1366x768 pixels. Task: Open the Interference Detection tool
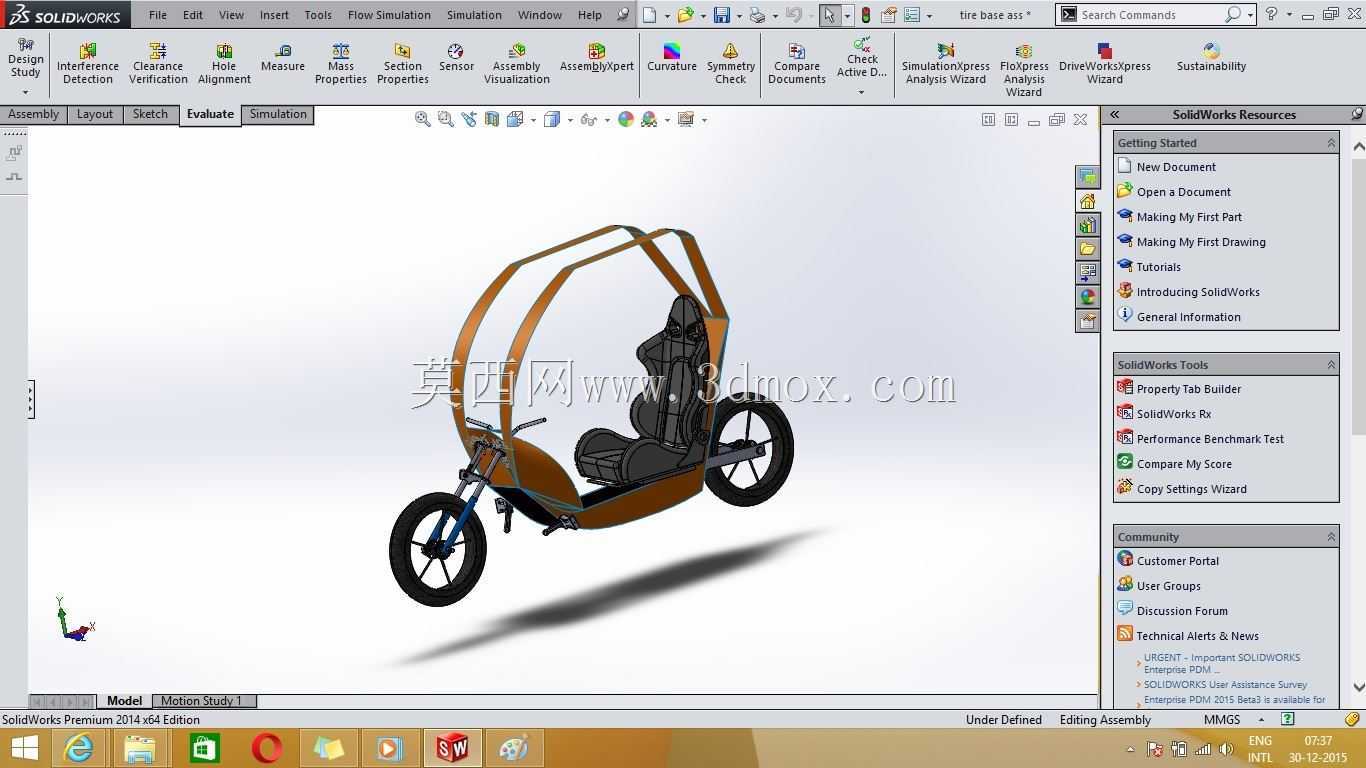(88, 64)
